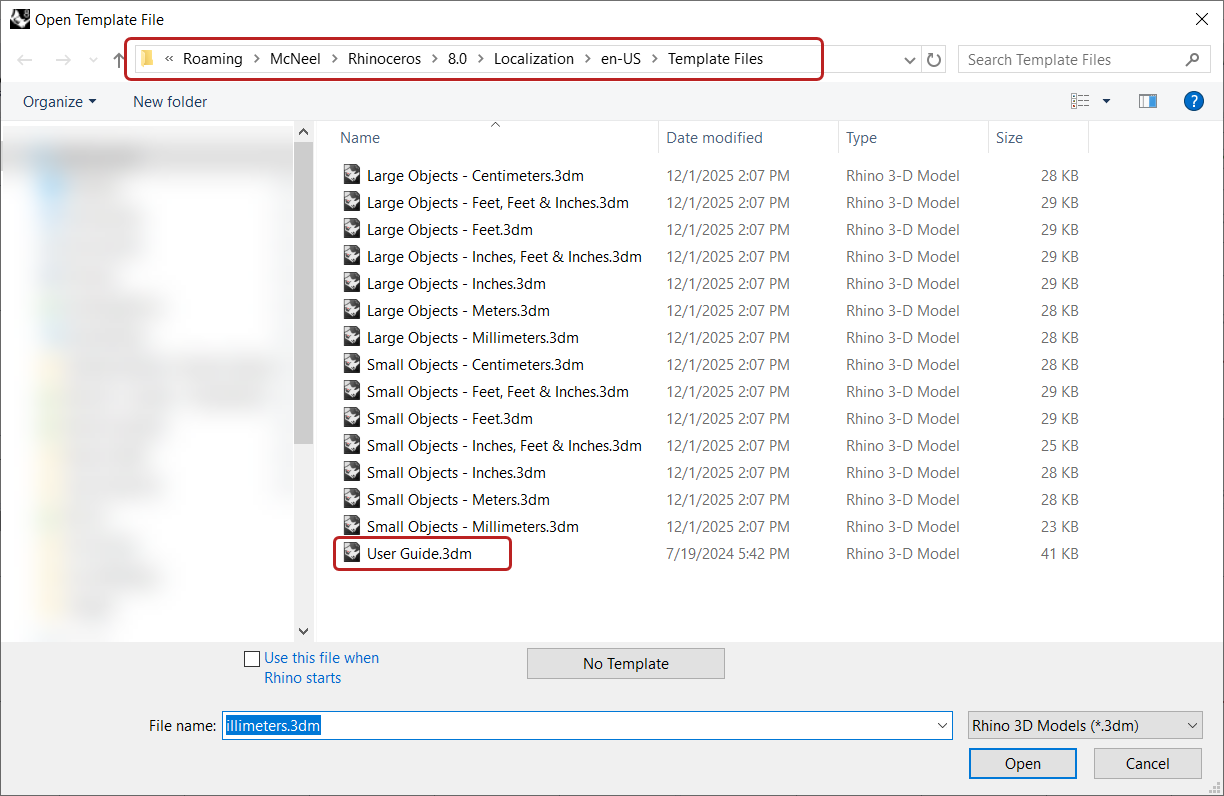Image resolution: width=1224 pixels, height=796 pixels.
Task: Click the refresh button next to the address bar
Action: tap(934, 60)
